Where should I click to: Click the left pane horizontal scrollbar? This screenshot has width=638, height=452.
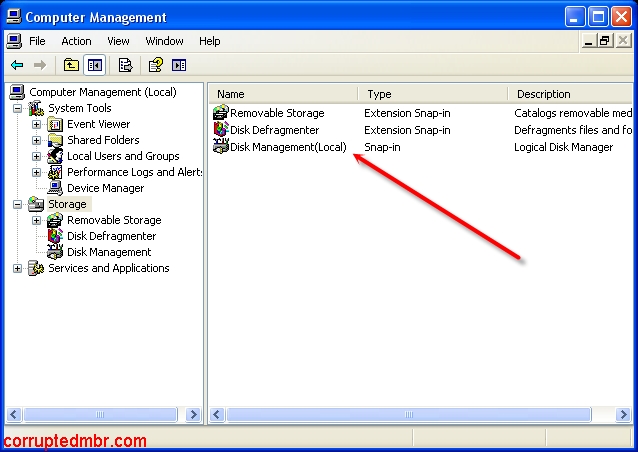(100, 414)
